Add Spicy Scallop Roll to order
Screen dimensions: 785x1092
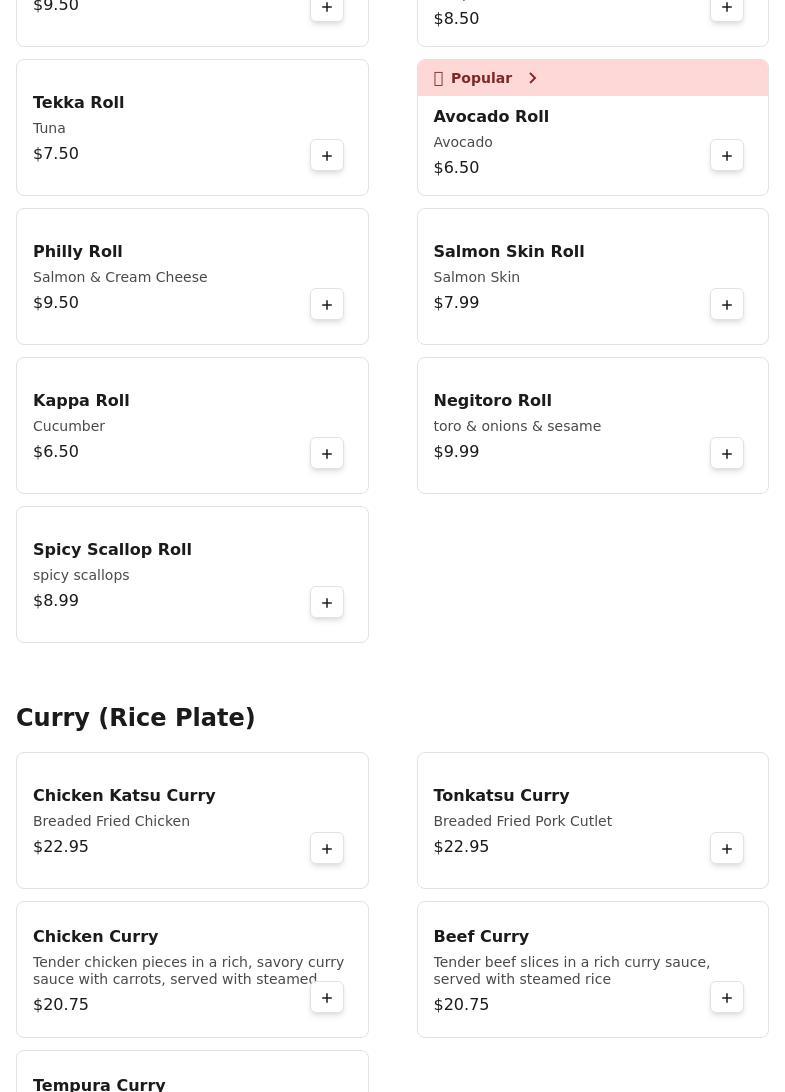click(x=327, y=603)
